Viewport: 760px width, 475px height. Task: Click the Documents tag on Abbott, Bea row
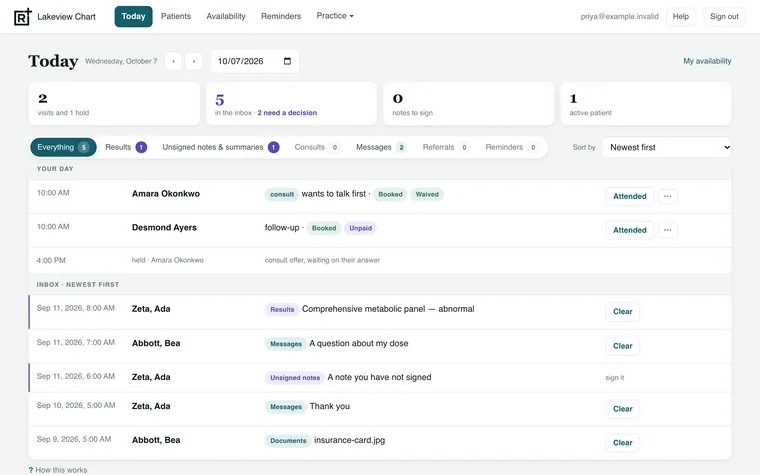[x=288, y=441]
